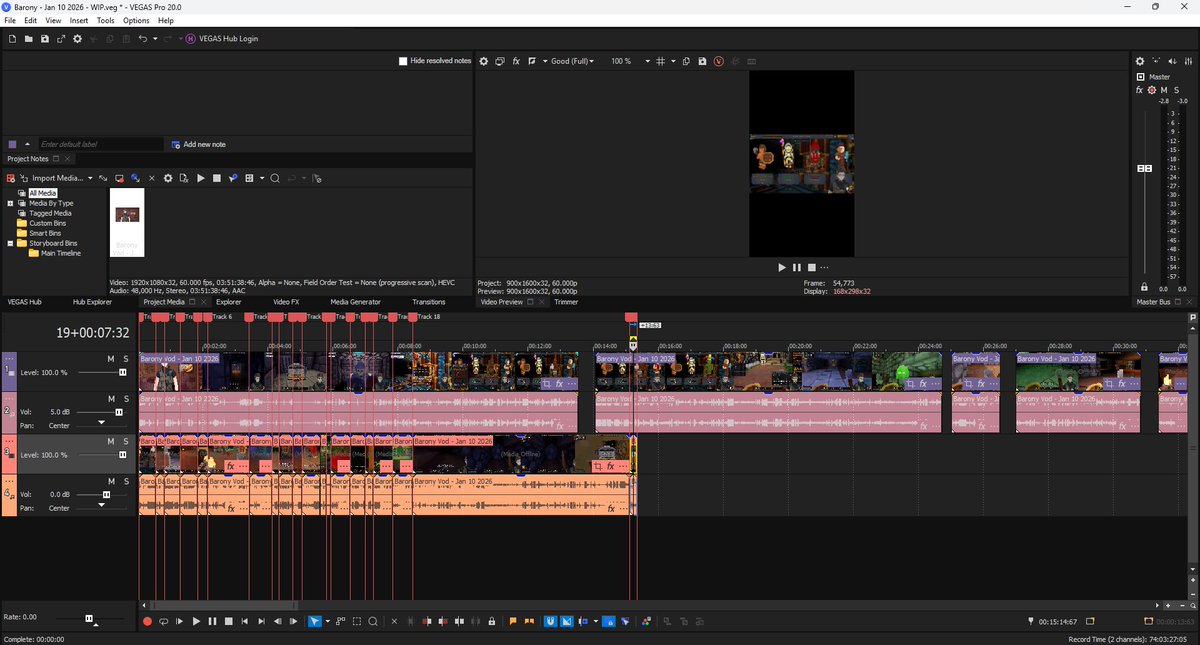Open Master Bus properties gear icon
Viewport: 1200px width, 645px height.
[x=1141, y=61]
